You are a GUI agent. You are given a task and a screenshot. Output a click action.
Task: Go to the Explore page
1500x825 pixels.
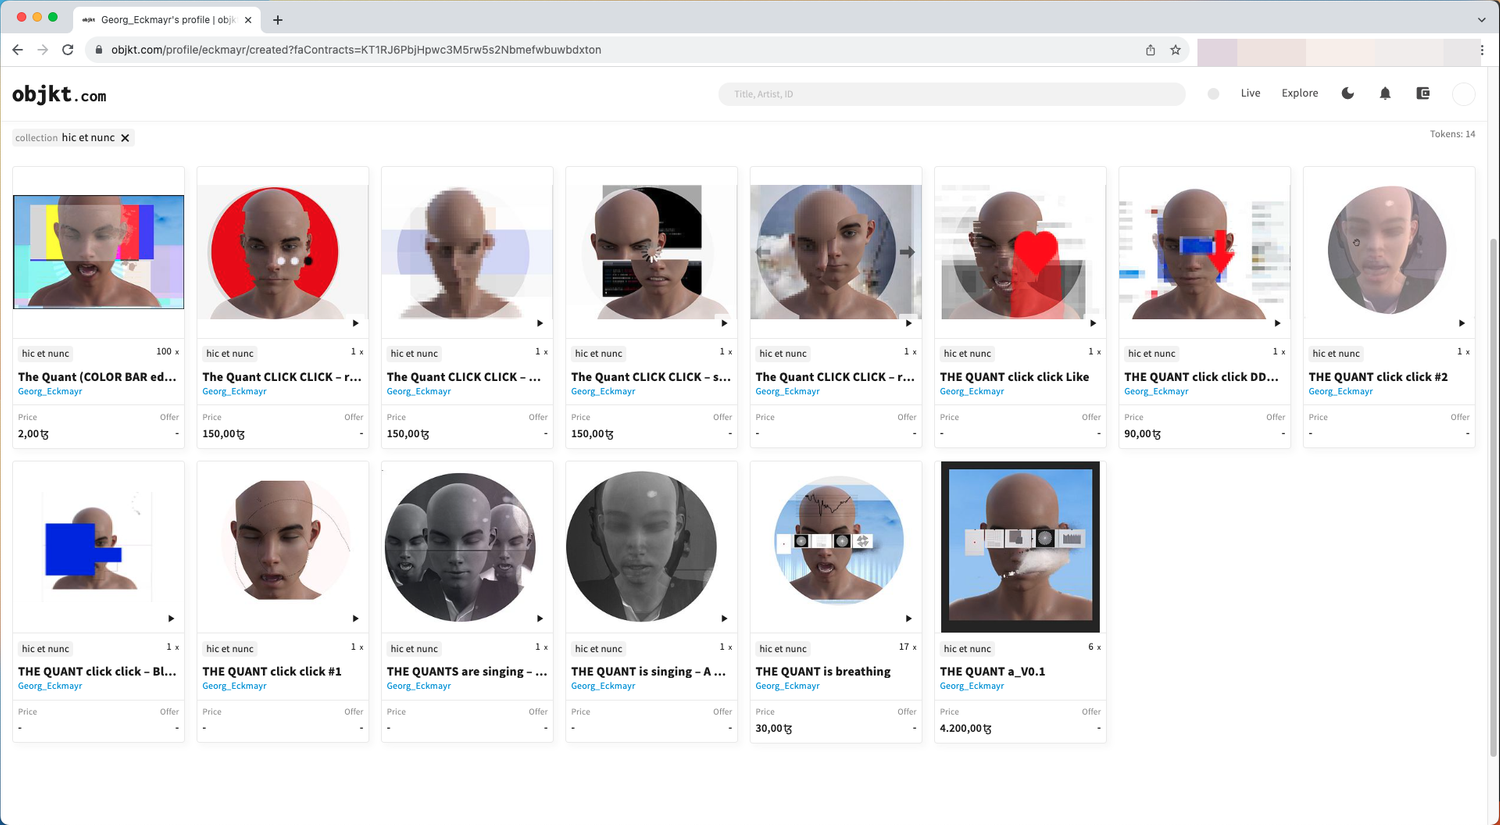[x=1299, y=93]
